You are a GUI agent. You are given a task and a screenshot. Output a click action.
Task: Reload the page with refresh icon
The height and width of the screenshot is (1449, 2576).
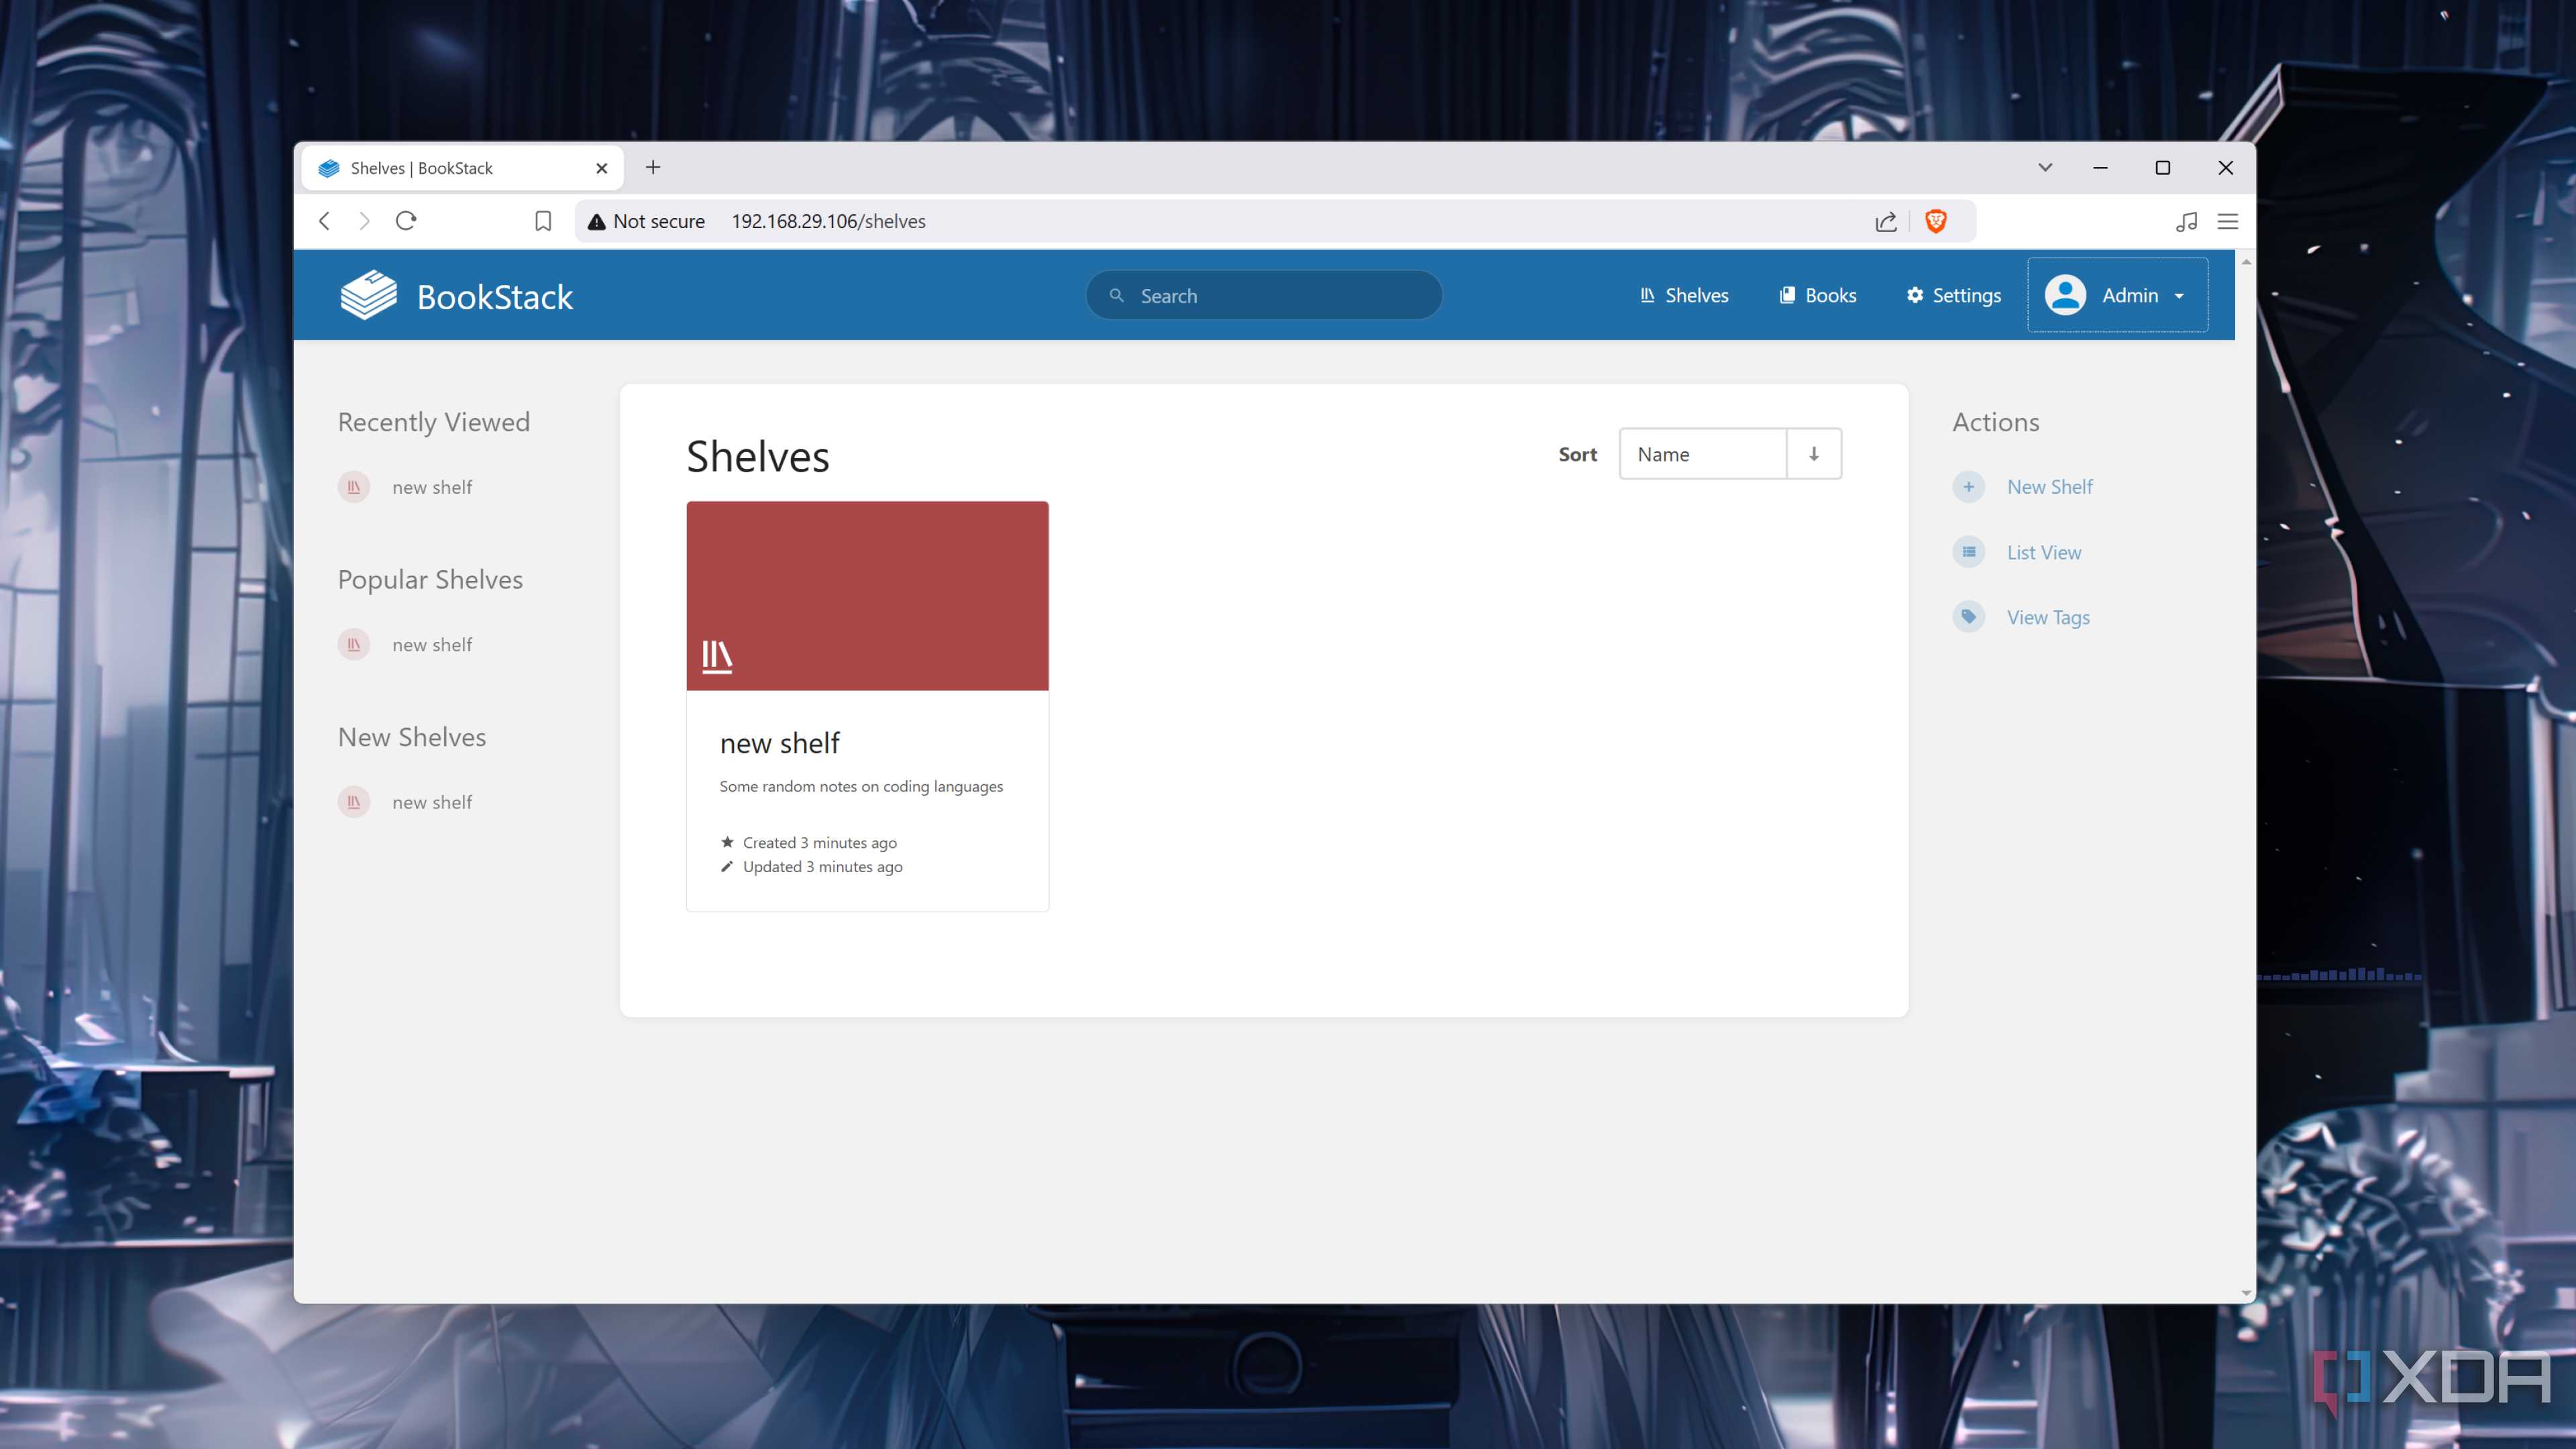point(406,221)
